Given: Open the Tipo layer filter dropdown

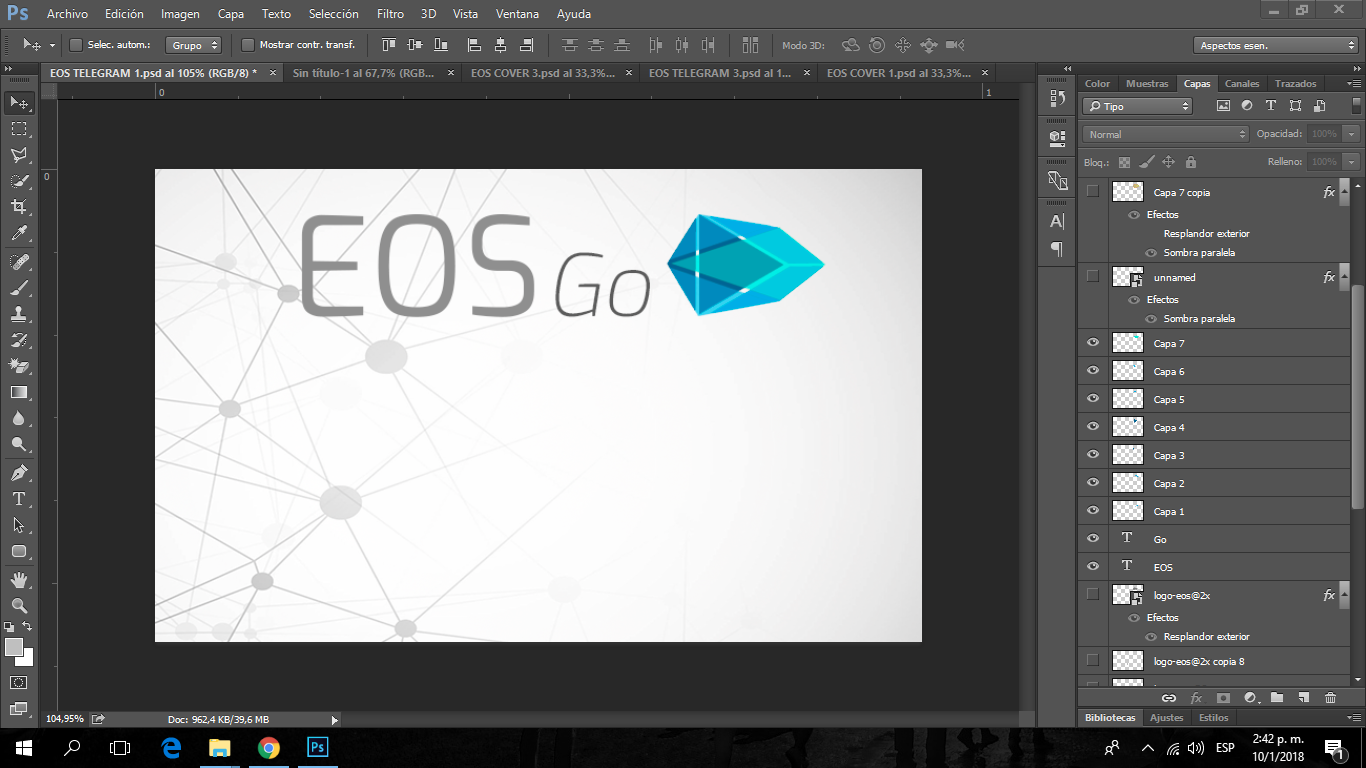Looking at the screenshot, I should [x=1137, y=106].
